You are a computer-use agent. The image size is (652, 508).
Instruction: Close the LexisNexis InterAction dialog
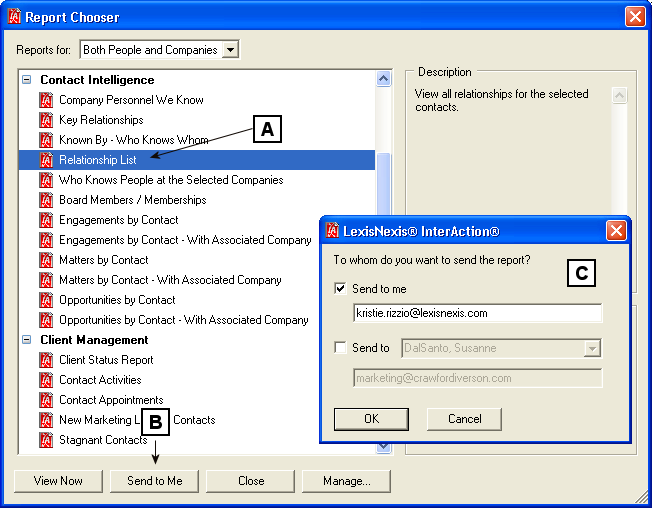[616, 231]
